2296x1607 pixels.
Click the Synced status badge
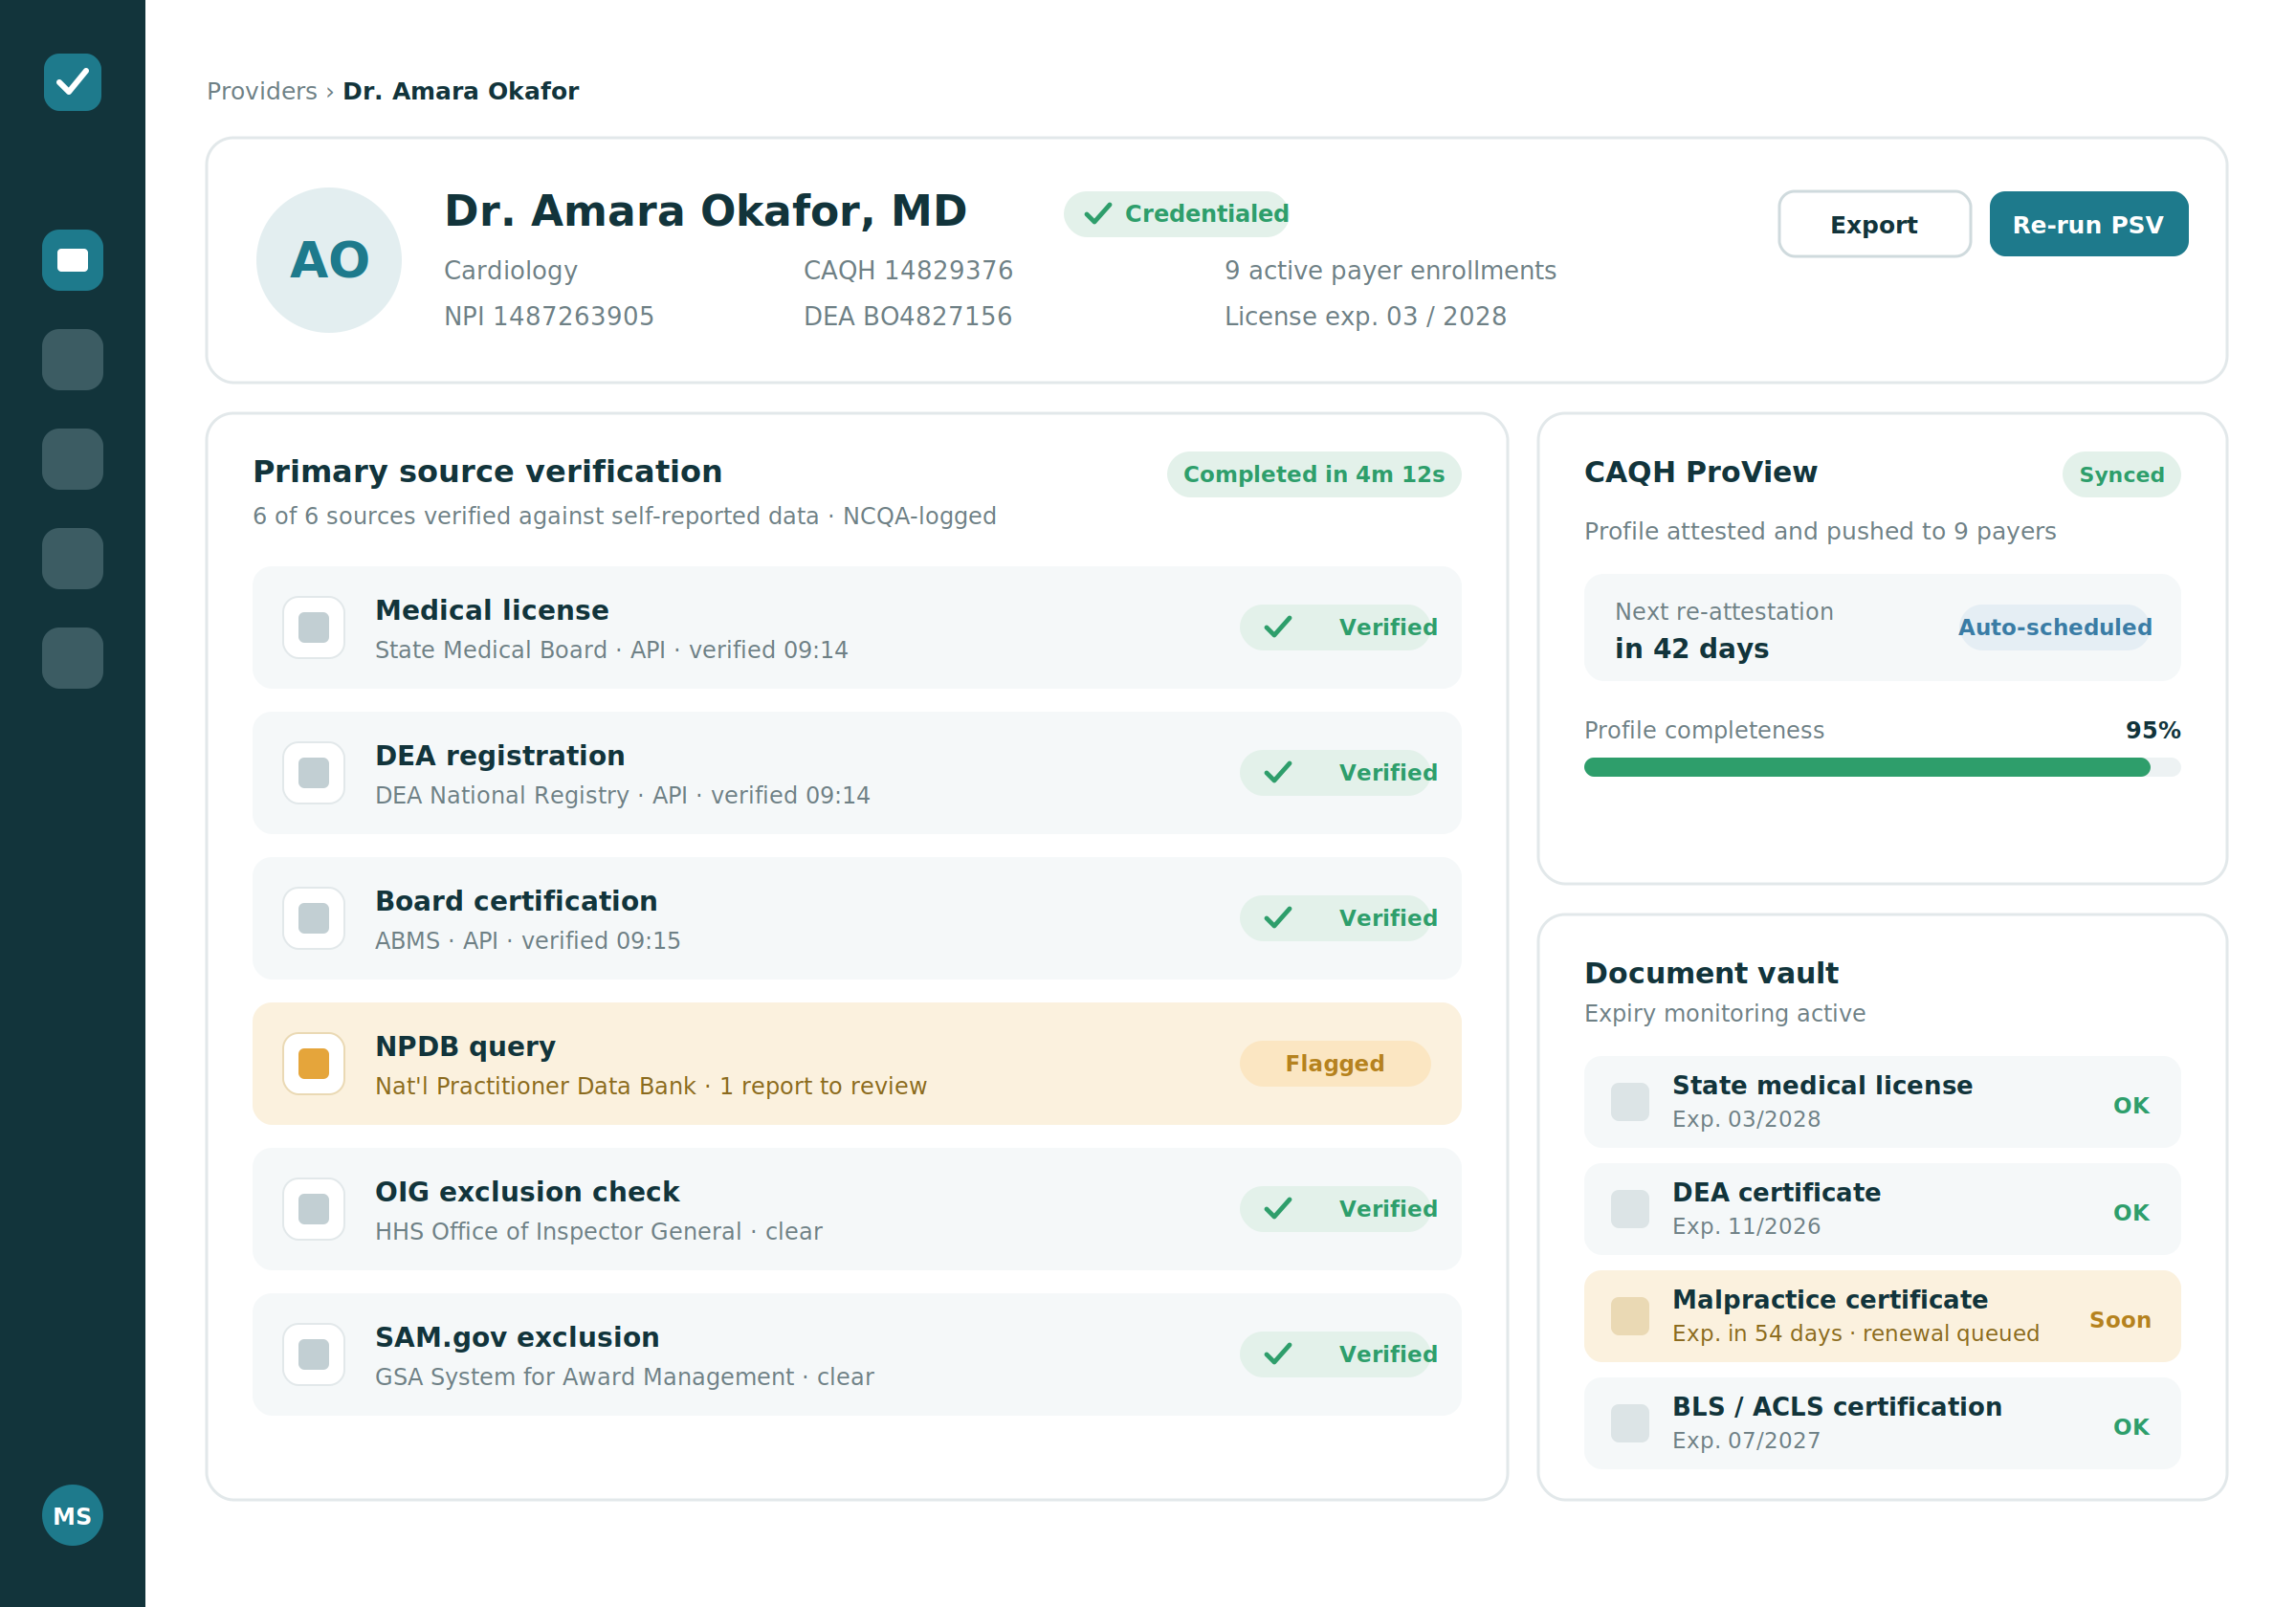(2121, 475)
